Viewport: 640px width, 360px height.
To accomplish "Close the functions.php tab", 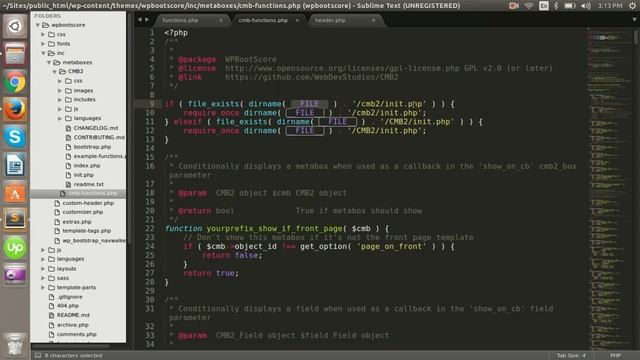I will (221, 20).
